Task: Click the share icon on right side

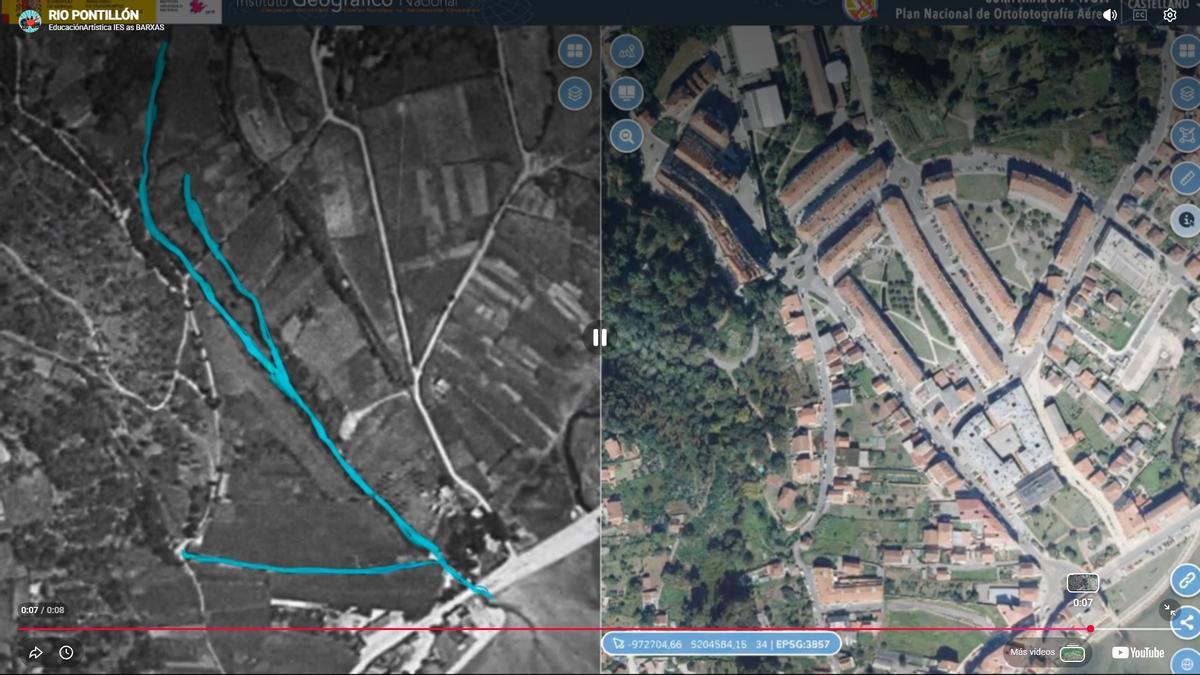Action: tap(1186, 622)
